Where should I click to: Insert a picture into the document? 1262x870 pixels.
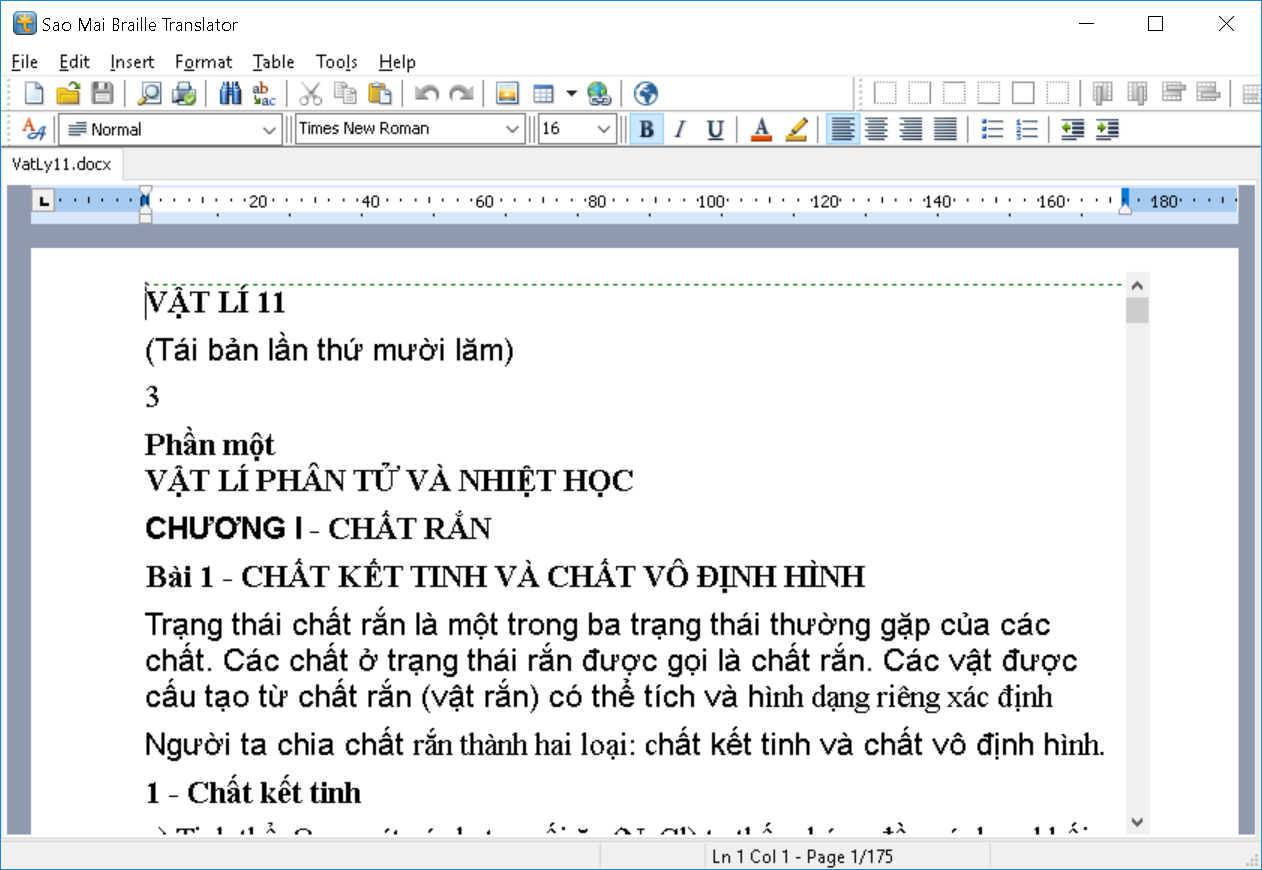click(x=507, y=93)
